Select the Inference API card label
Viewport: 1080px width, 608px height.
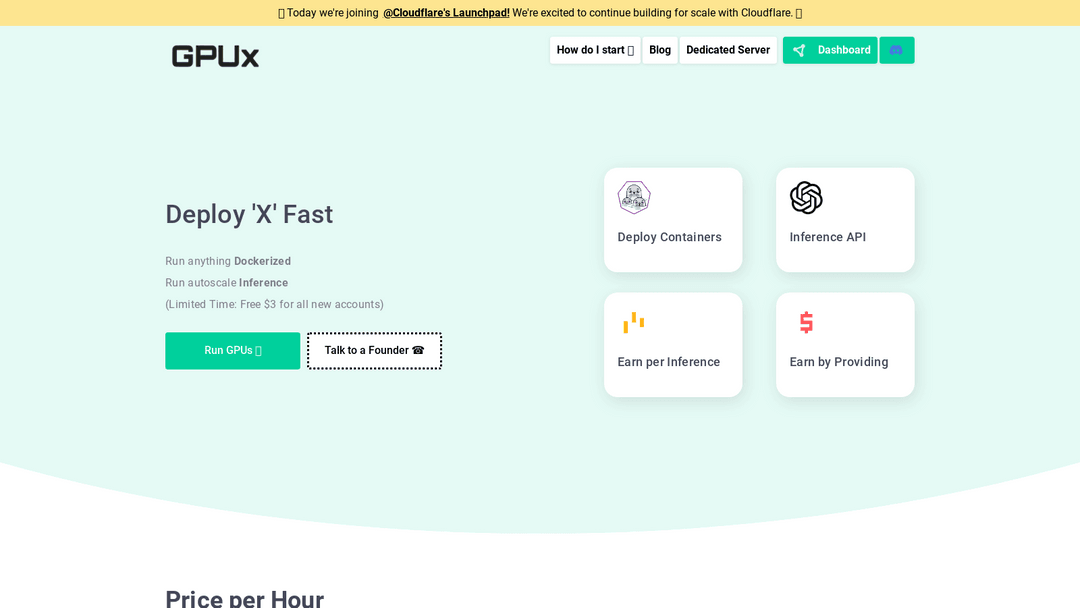tap(827, 237)
